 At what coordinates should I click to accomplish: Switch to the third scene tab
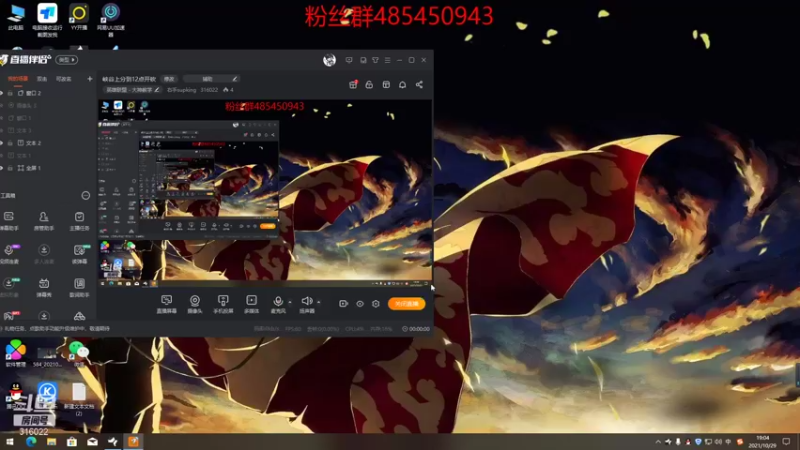click(x=64, y=79)
